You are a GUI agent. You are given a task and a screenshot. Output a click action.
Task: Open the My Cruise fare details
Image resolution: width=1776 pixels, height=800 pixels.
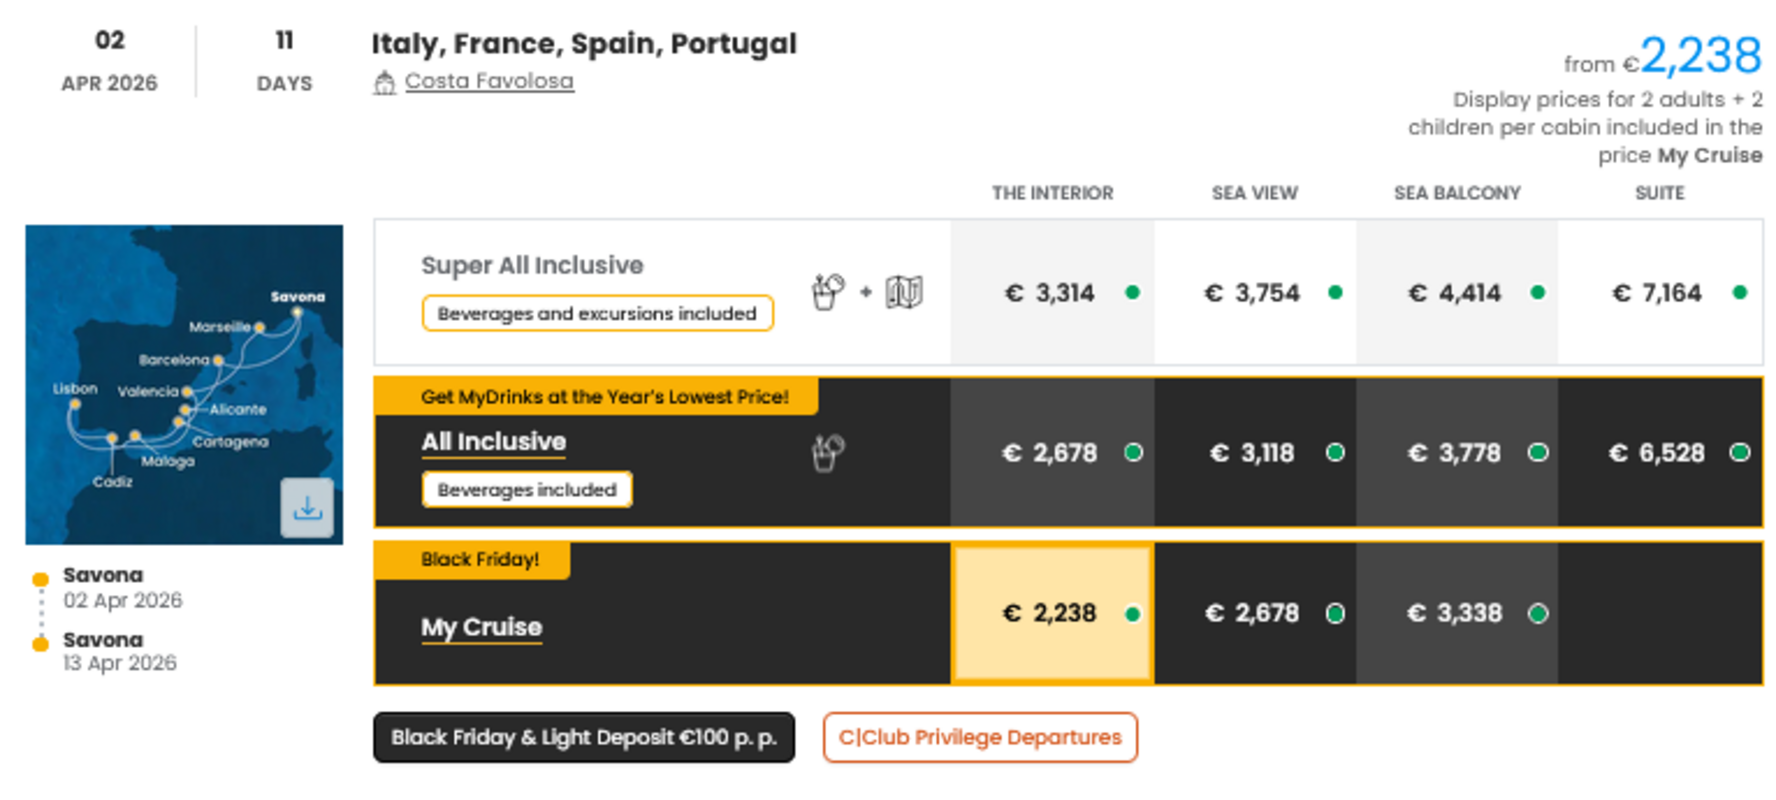tap(481, 627)
